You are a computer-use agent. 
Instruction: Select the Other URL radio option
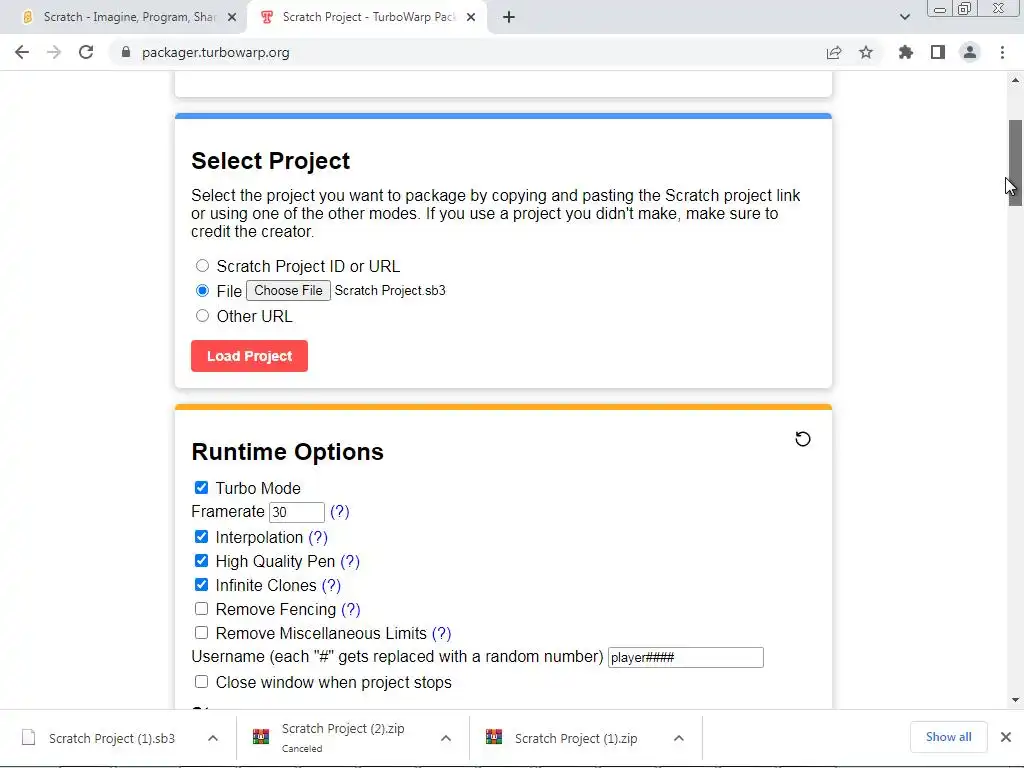[202, 316]
